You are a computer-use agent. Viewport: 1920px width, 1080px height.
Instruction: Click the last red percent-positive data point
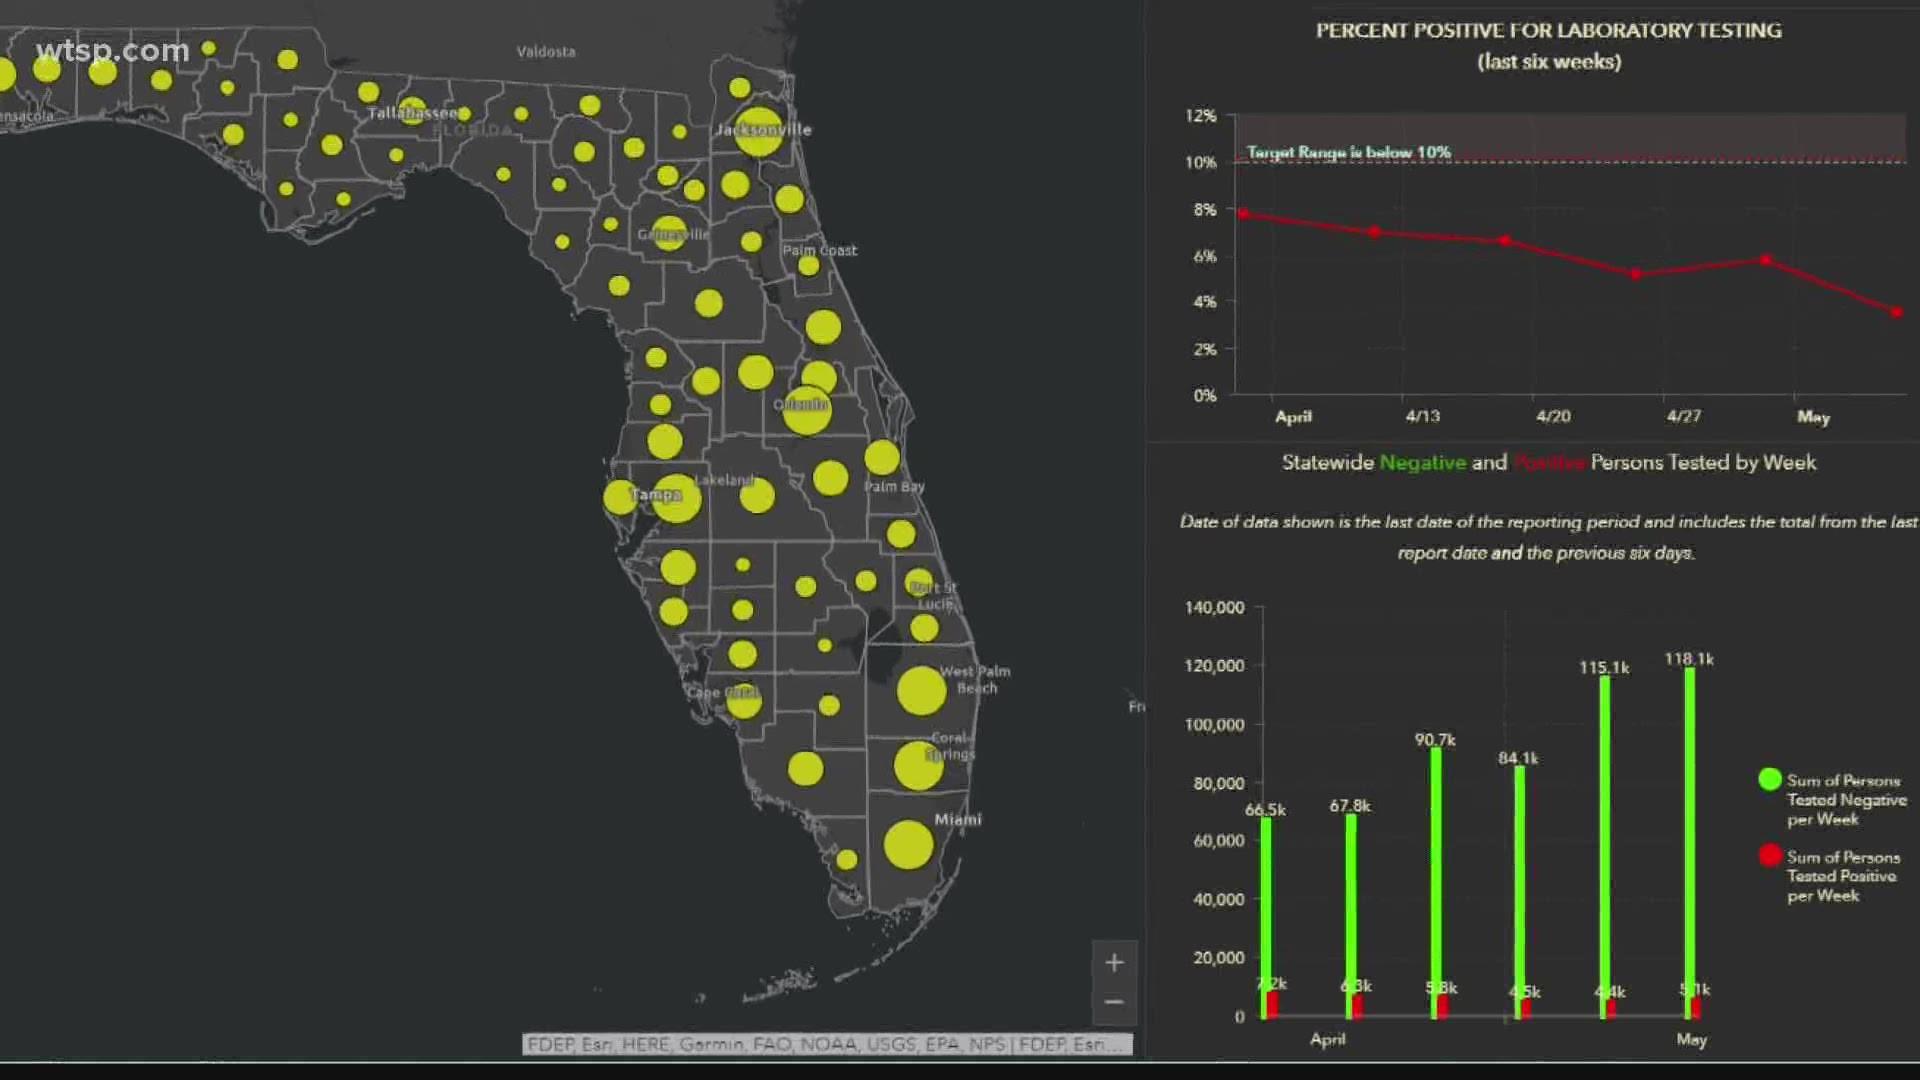tap(1896, 313)
